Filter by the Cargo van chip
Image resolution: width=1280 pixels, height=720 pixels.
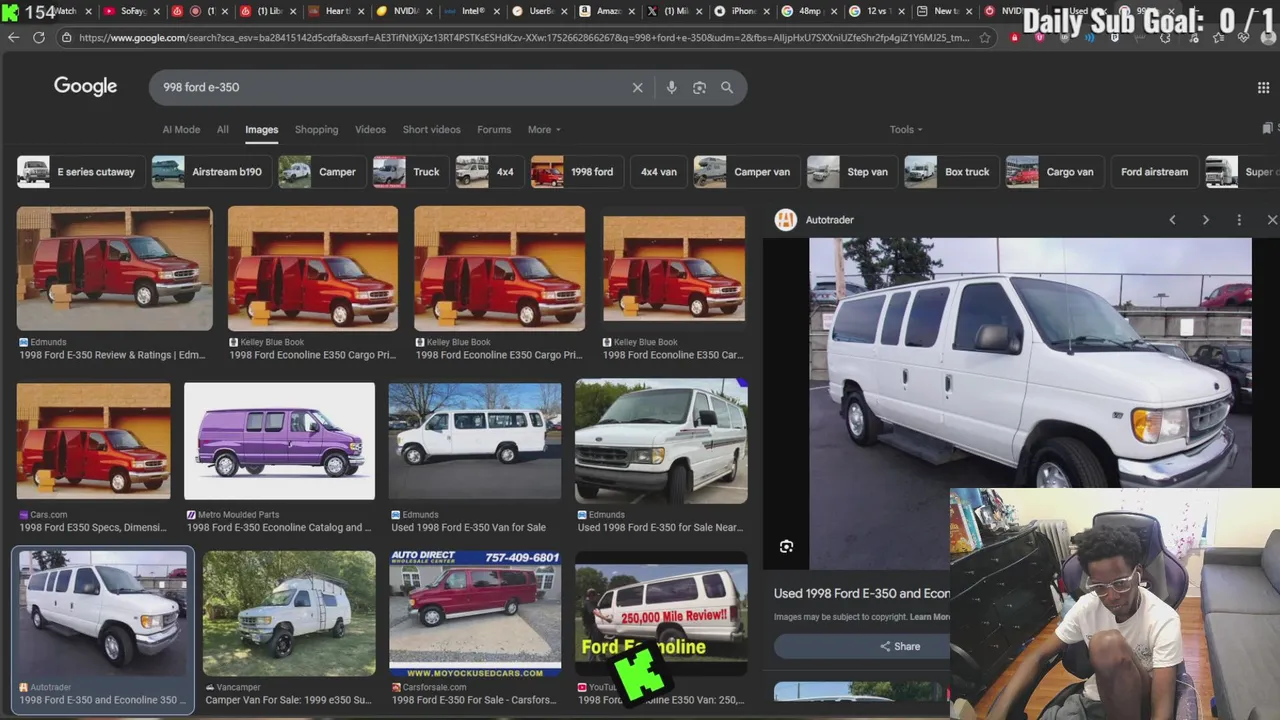(x=1054, y=172)
